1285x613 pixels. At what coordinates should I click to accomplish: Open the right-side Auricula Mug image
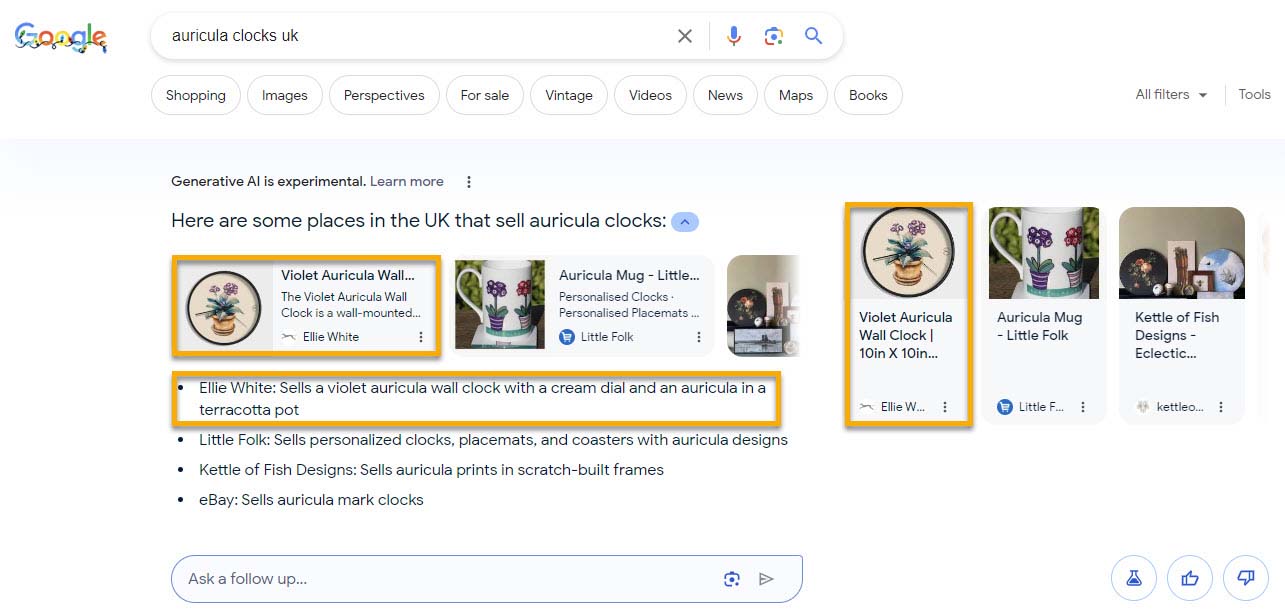(1044, 252)
